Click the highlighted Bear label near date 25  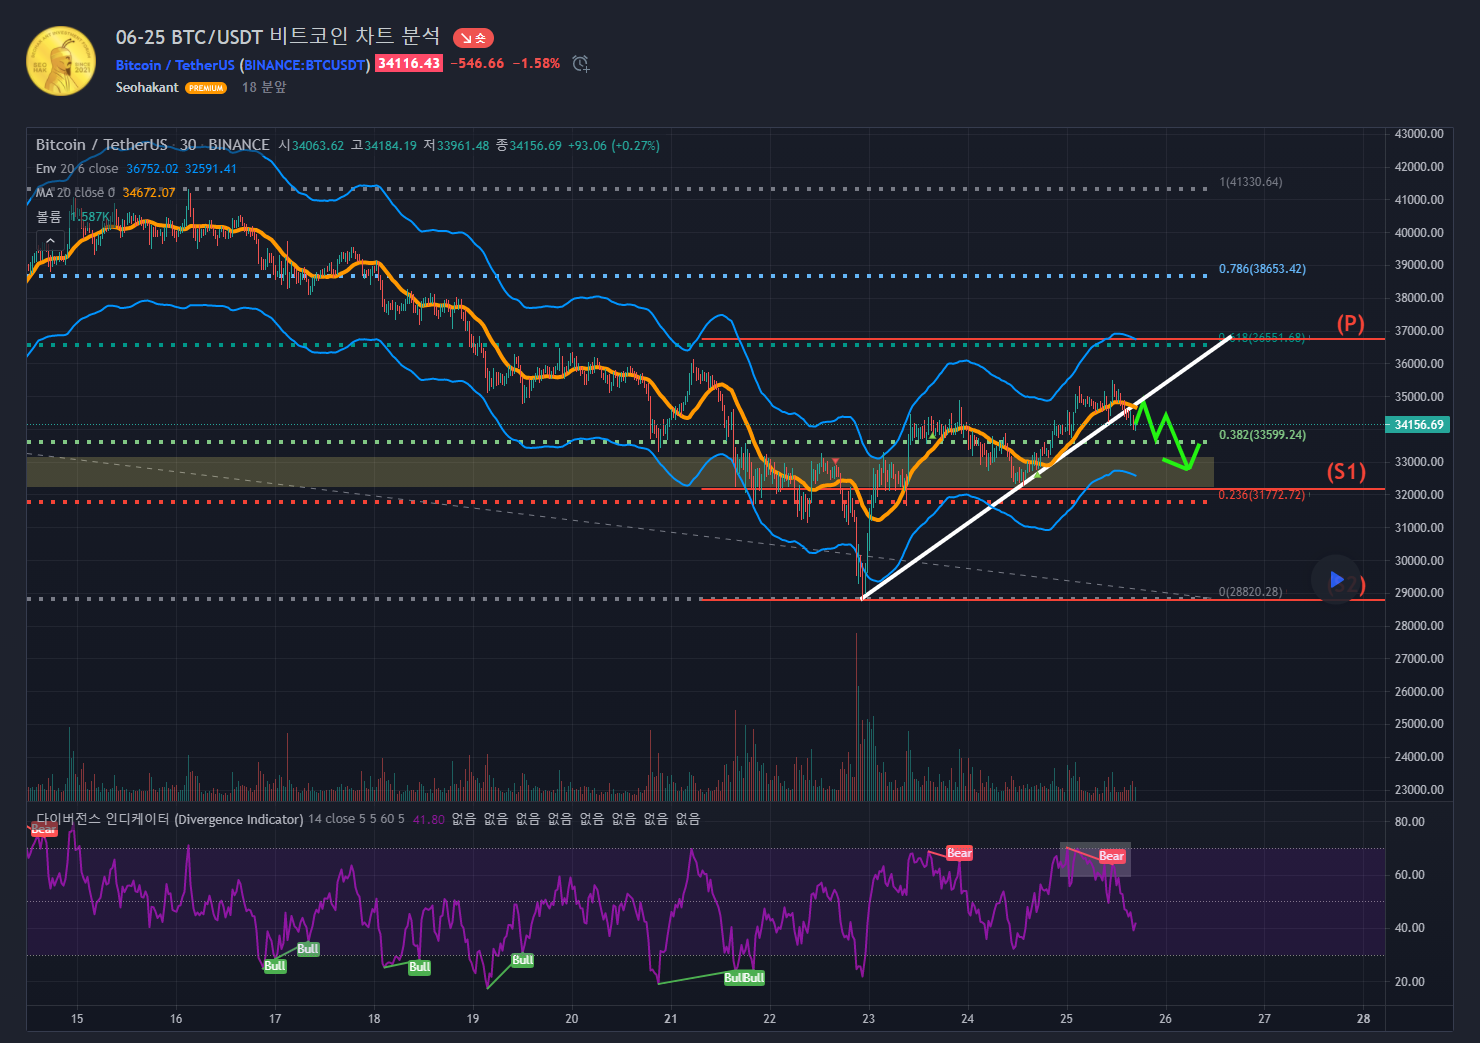[1111, 856]
